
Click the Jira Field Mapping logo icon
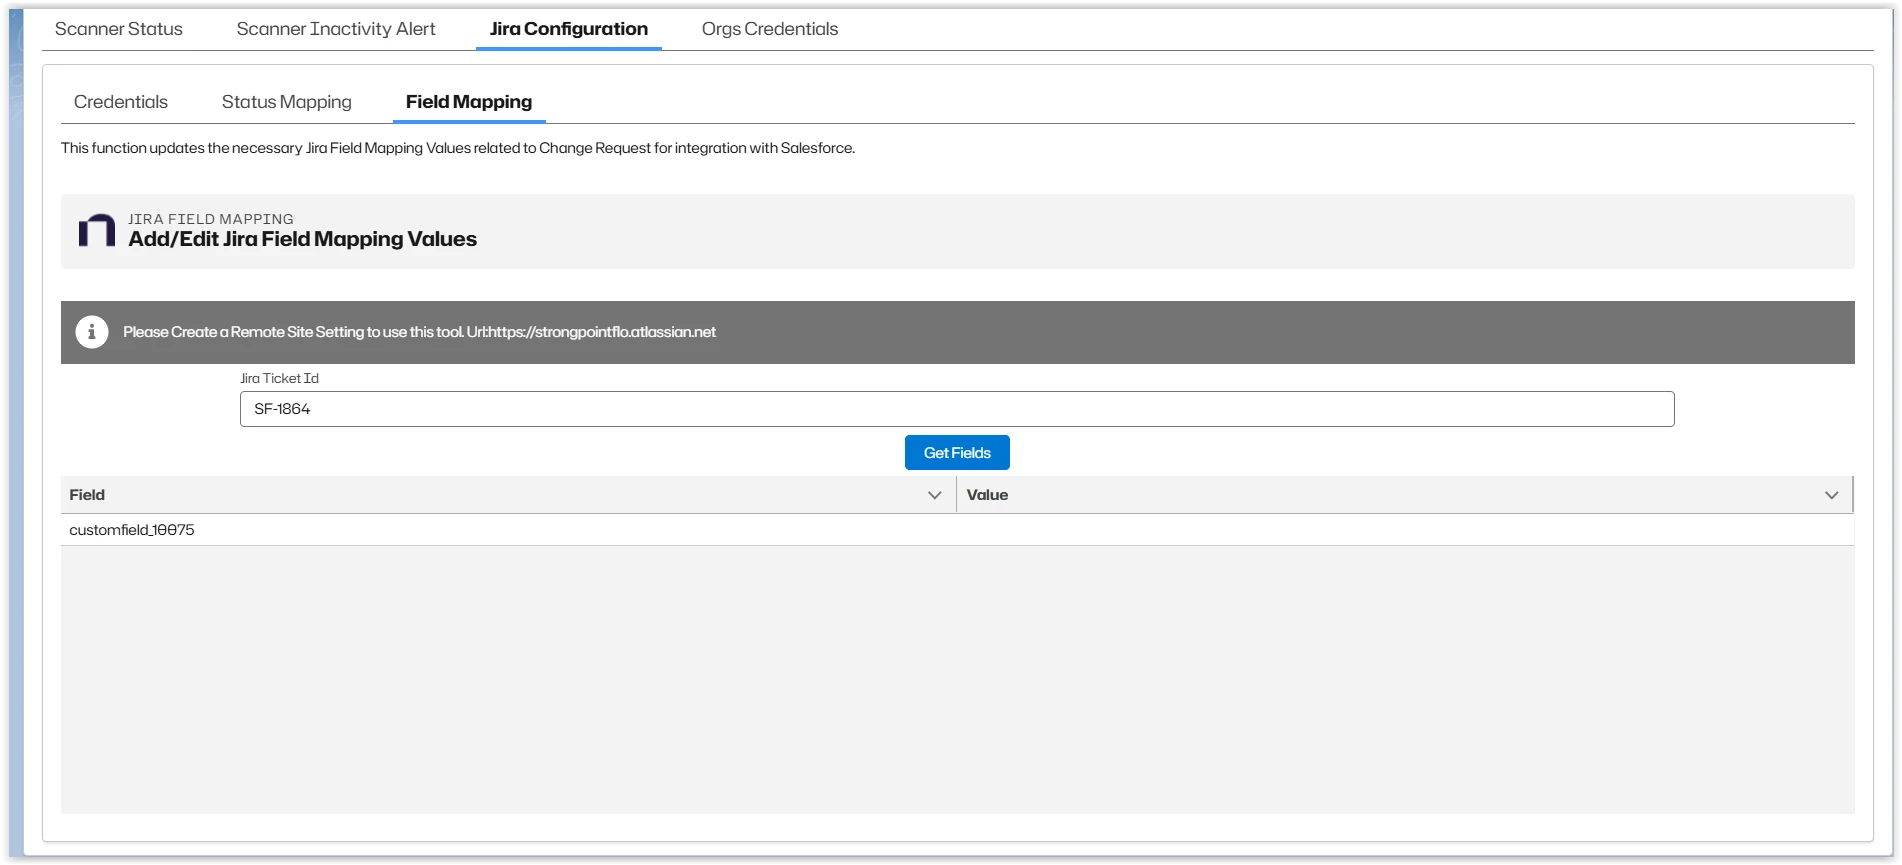click(x=97, y=231)
